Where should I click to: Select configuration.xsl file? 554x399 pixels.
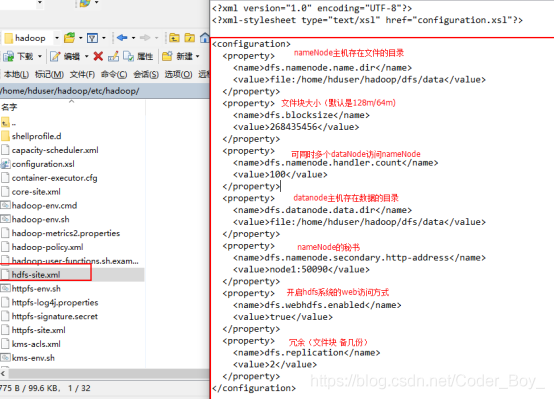[38, 164]
